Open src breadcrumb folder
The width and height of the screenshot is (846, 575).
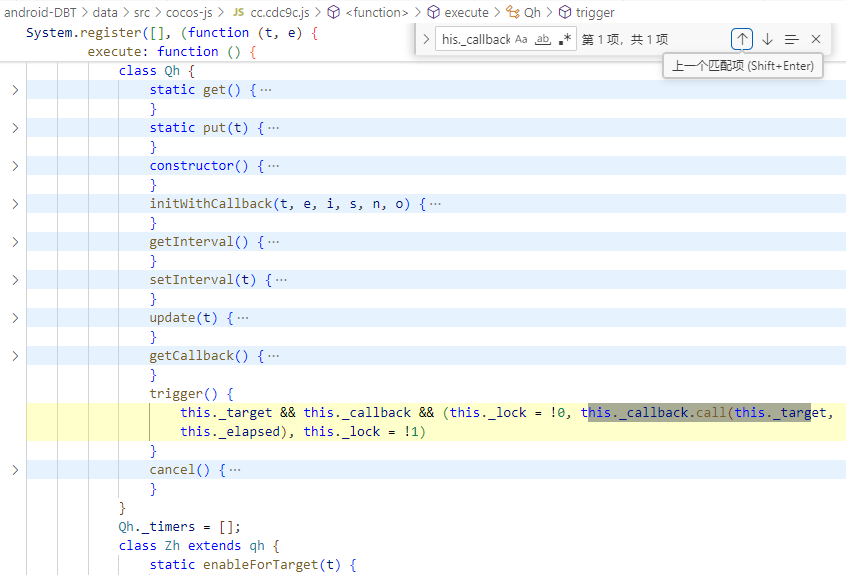[x=142, y=12]
